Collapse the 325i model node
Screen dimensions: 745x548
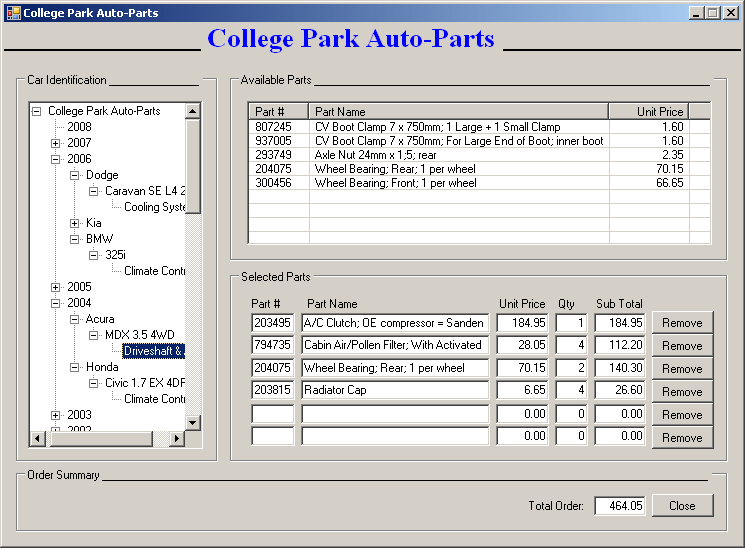pyautogui.click(x=94, y=255)
